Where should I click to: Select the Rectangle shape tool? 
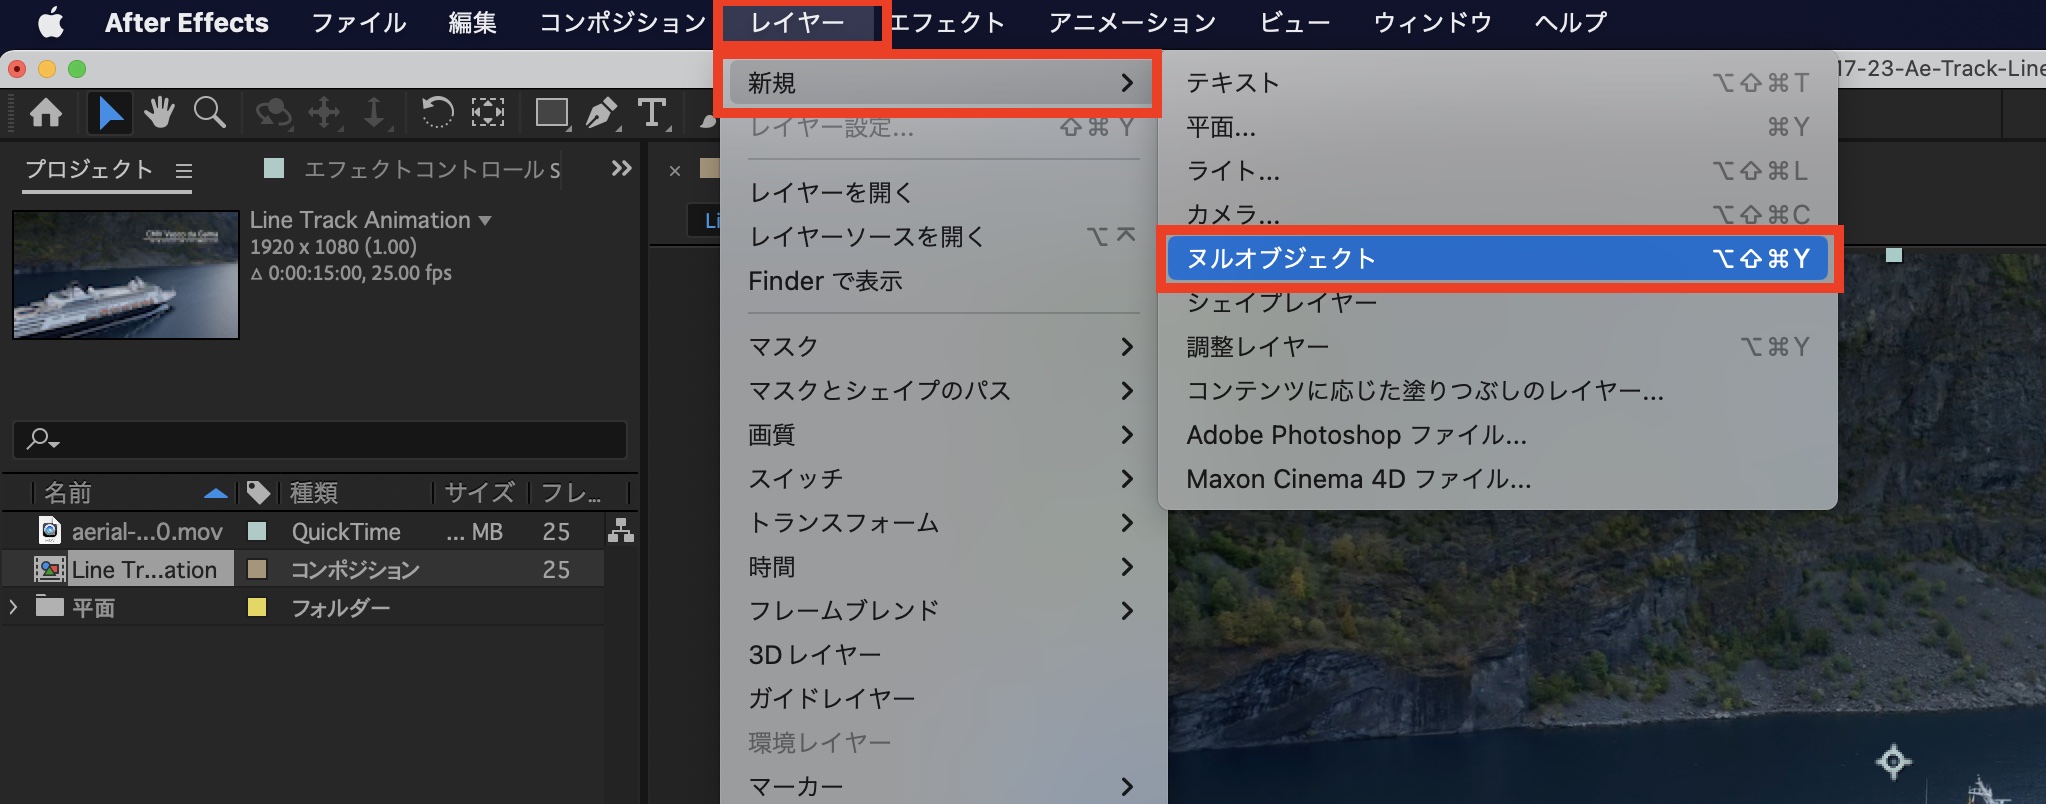coord(551,113)
